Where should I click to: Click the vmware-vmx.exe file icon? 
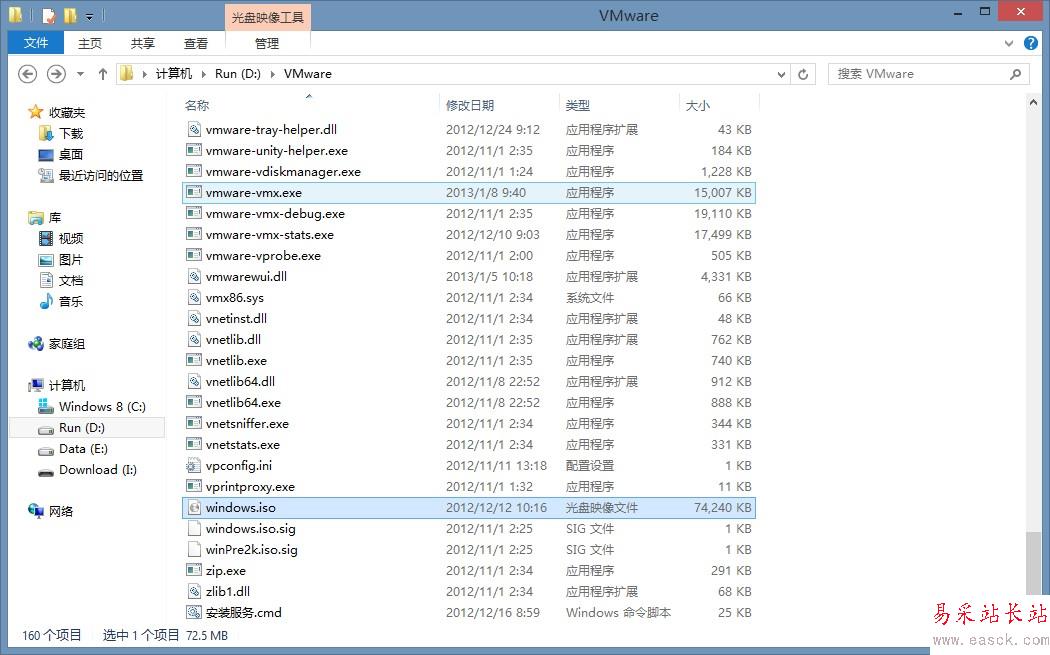pos(194,192)
